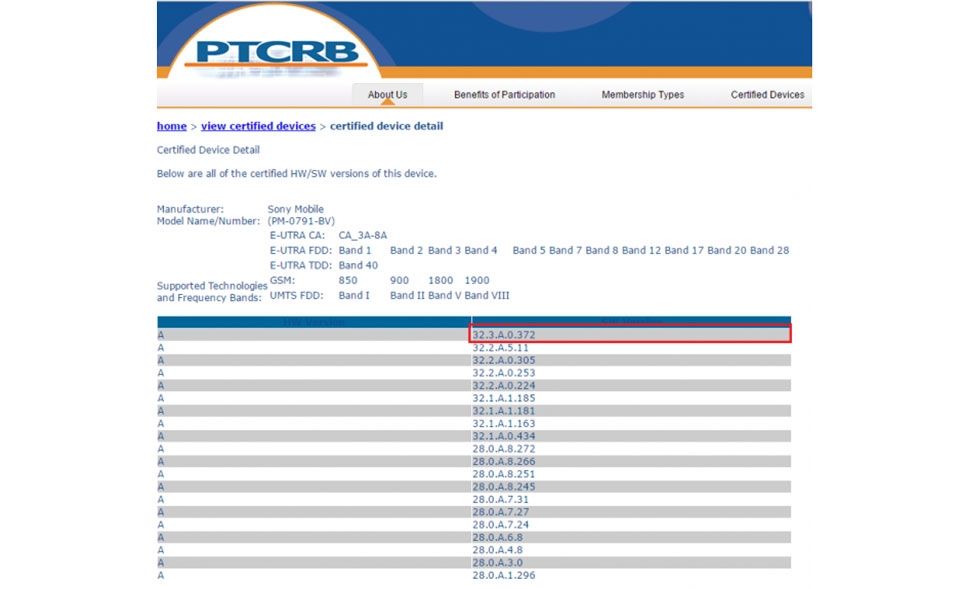Open Certified Devices menu item
960x589 pixels.
(767, 94)
